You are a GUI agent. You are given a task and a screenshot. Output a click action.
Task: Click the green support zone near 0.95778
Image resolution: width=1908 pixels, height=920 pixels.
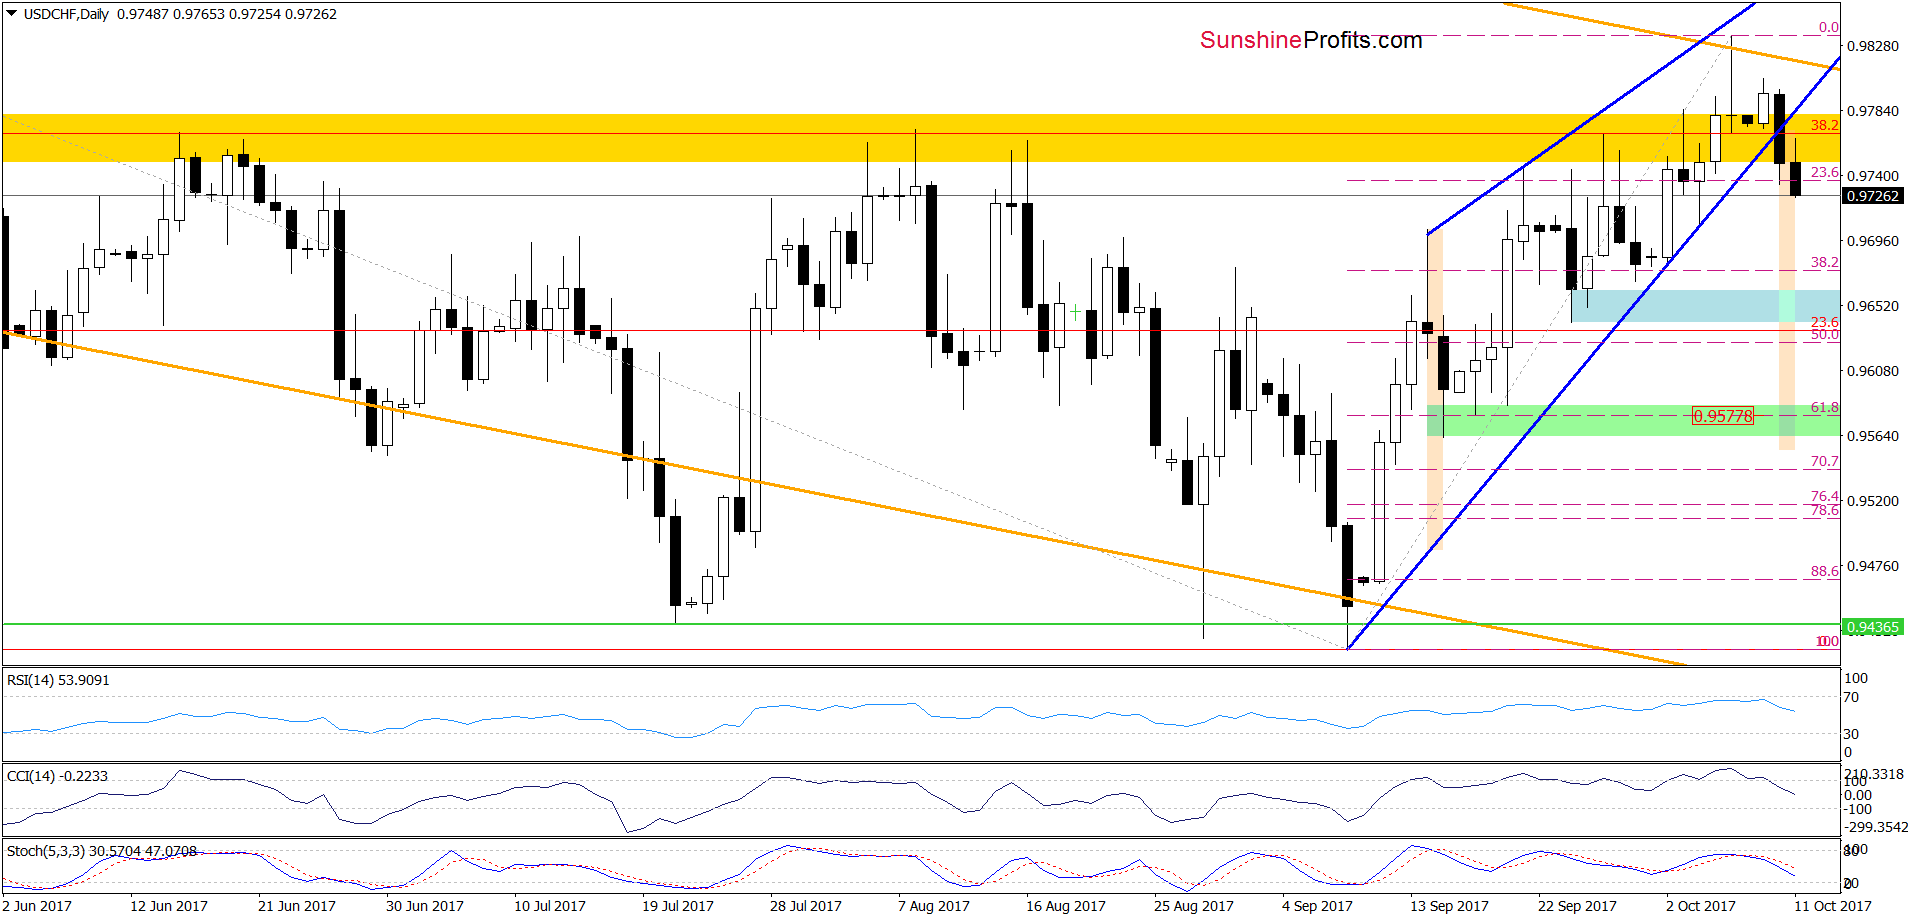[x=1633, y=420]
